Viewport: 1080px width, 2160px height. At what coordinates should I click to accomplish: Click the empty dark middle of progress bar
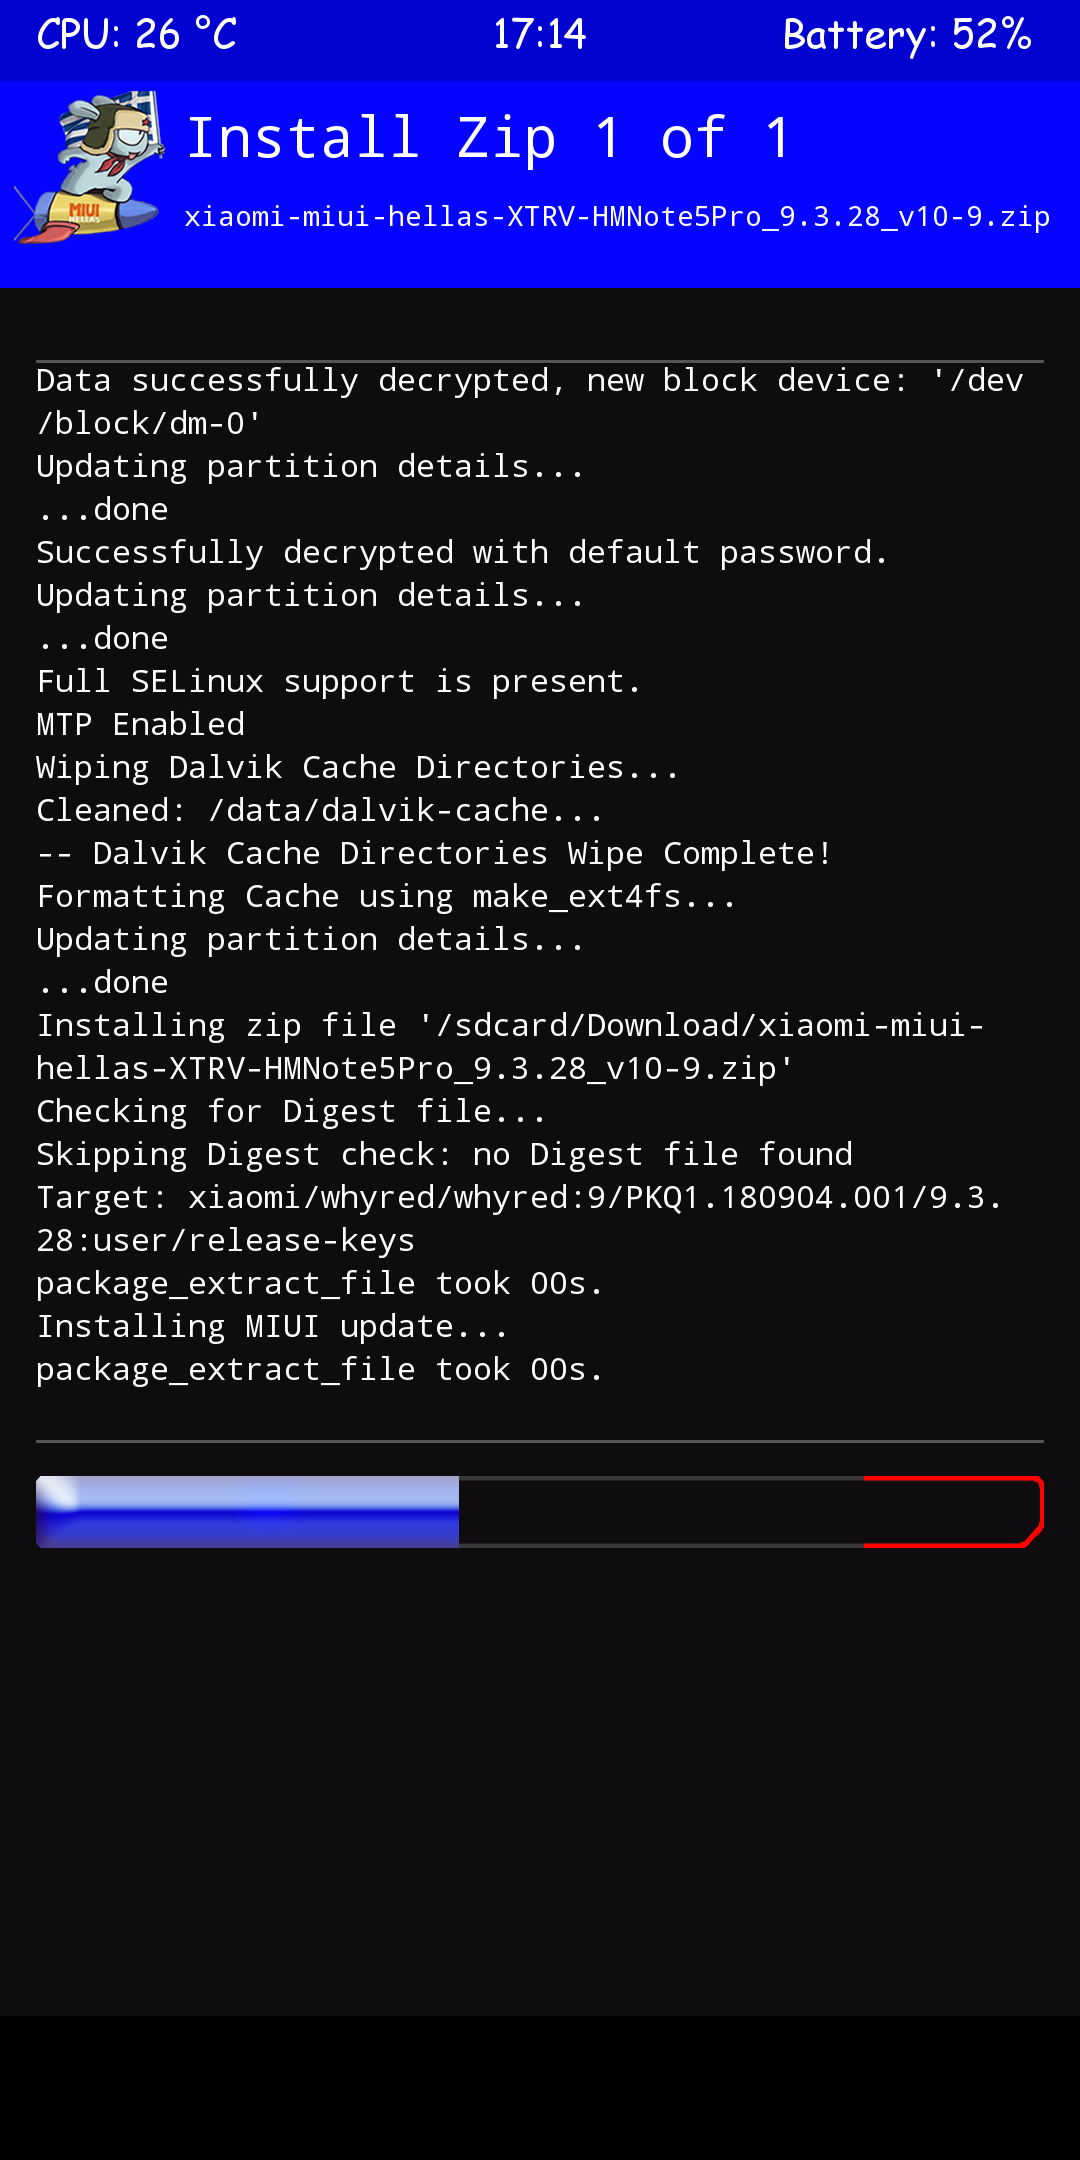point(660,1511)
